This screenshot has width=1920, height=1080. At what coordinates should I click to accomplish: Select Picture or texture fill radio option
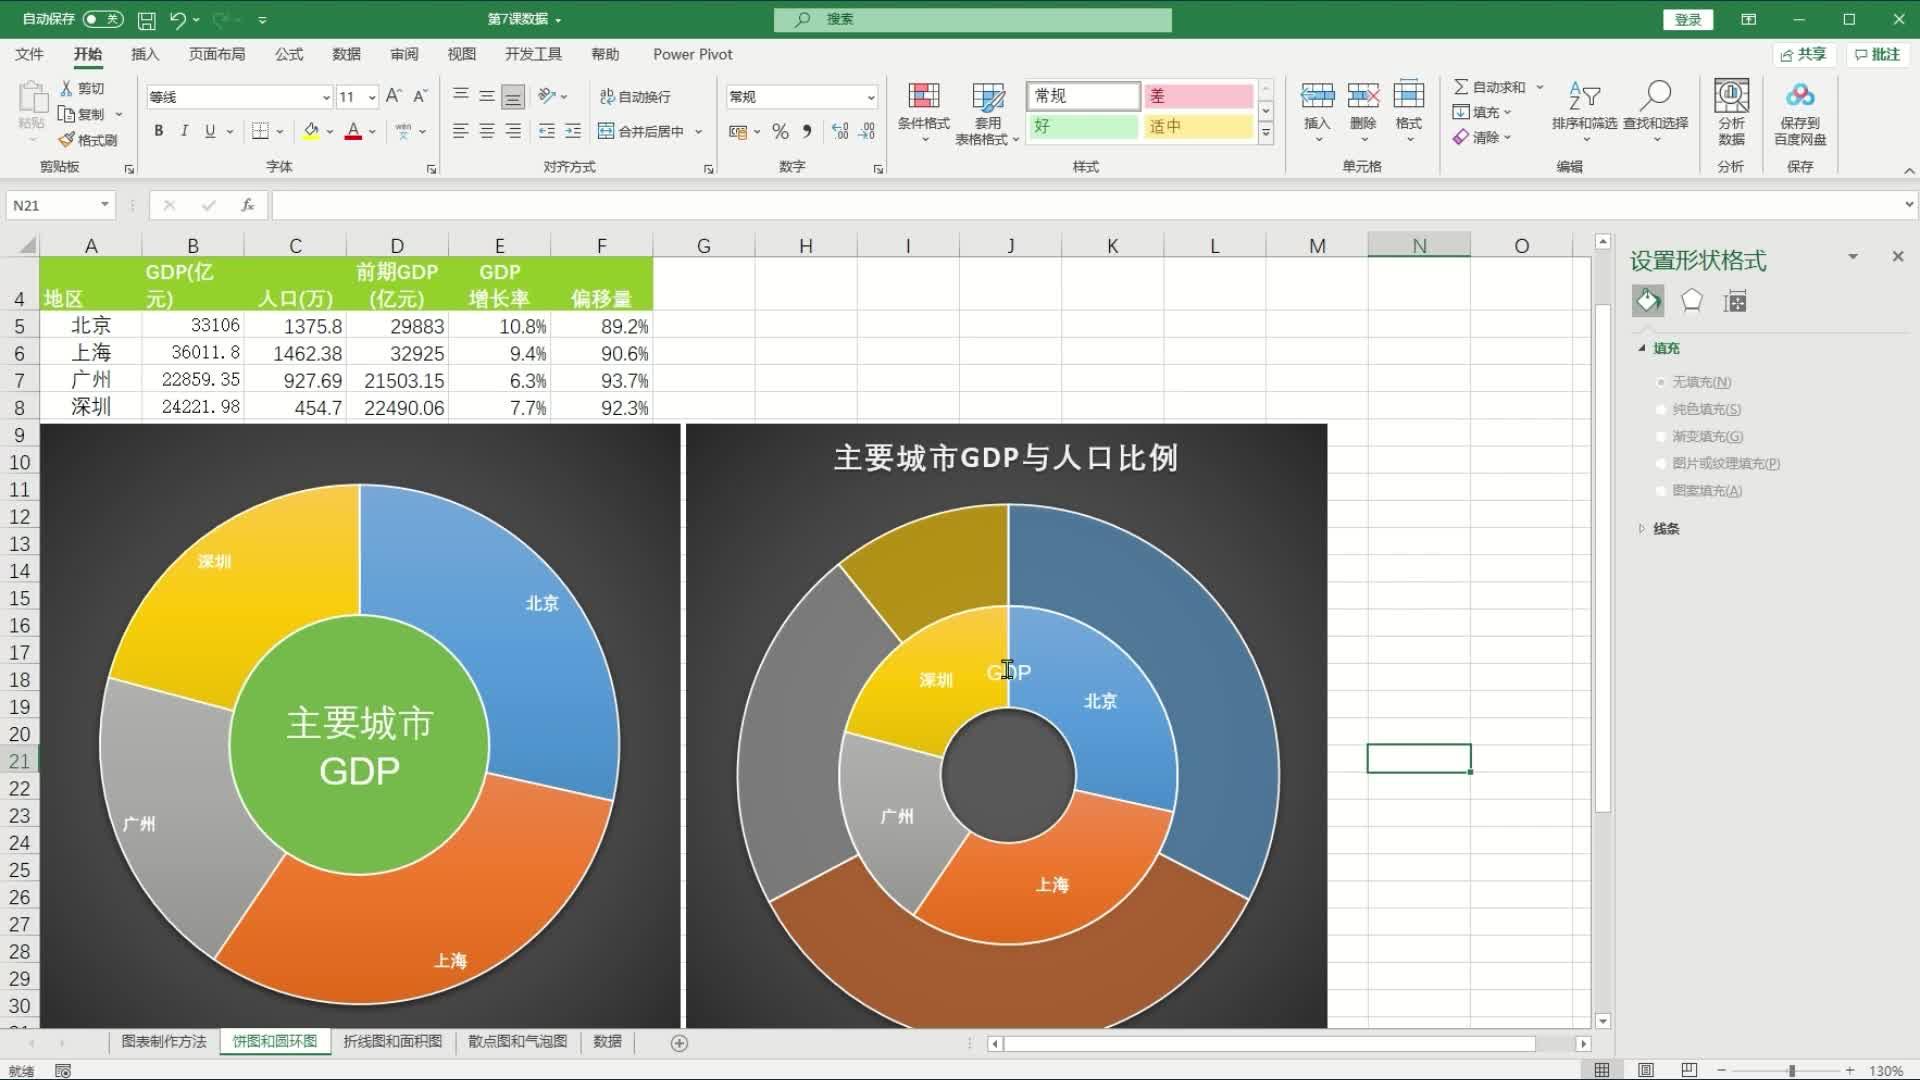1661,463
